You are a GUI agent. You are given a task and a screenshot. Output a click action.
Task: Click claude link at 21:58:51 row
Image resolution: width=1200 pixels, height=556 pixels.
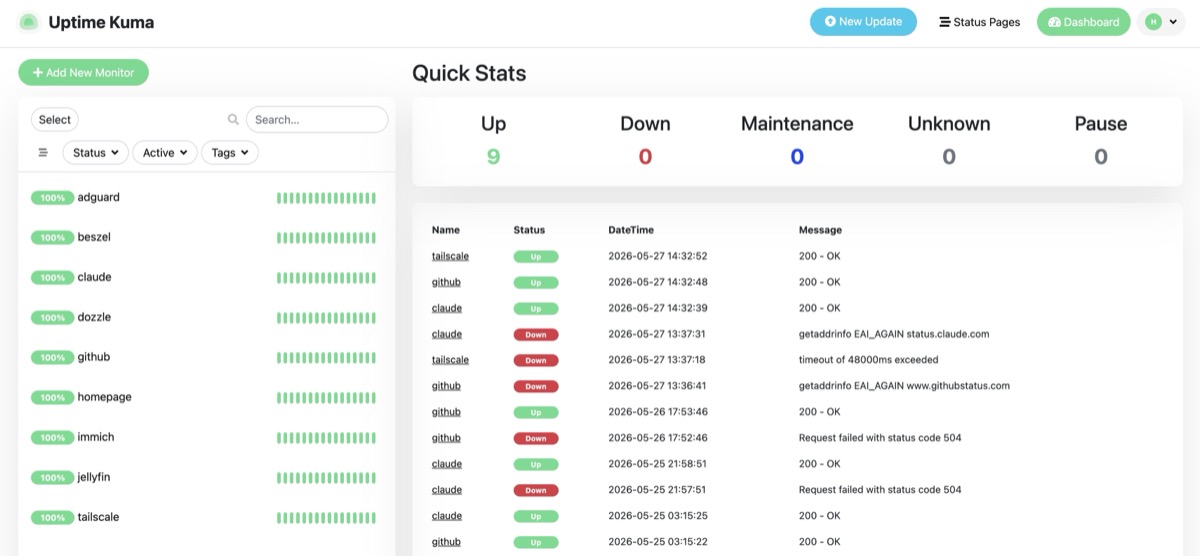447,464
